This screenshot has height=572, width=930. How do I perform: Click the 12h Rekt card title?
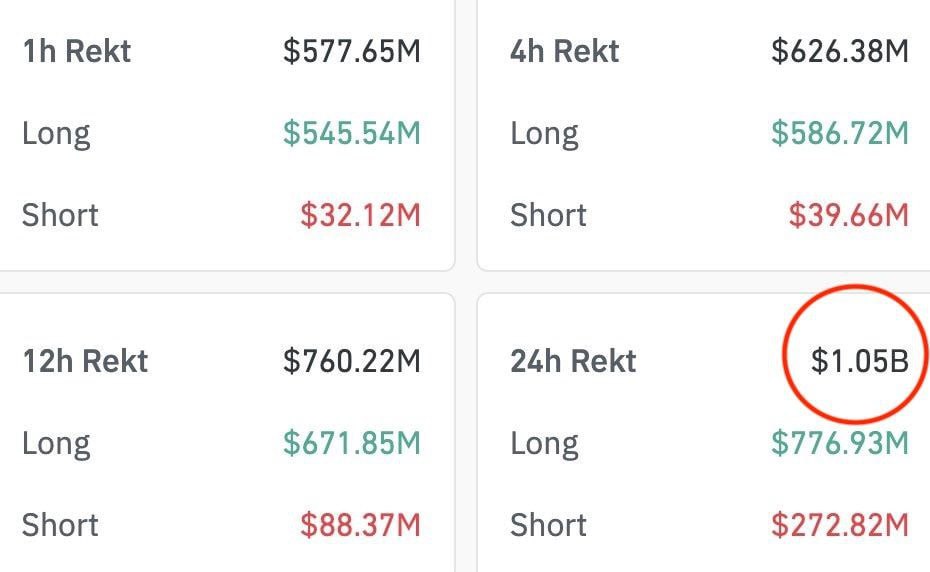(85, 361)
